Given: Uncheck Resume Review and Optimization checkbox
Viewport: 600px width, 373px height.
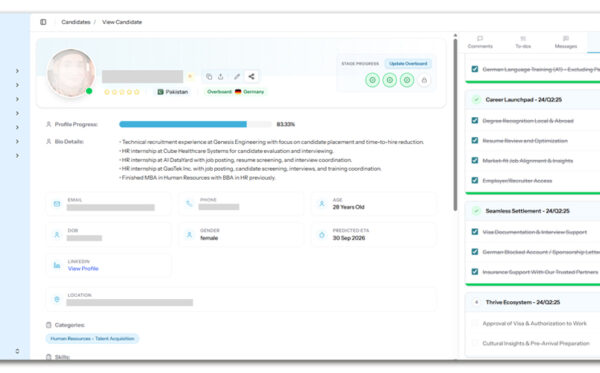Looking at the screenshot, I should pos(475,140).
